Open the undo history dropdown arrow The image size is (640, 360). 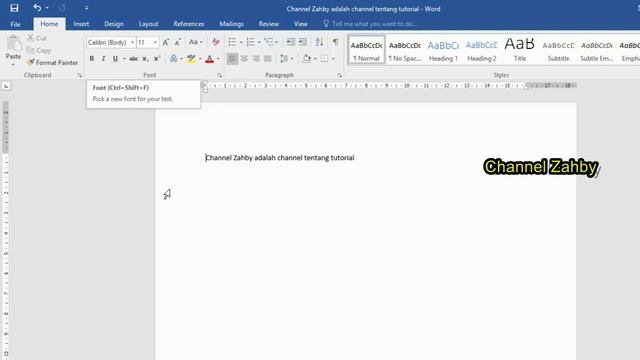coord(47,8)
